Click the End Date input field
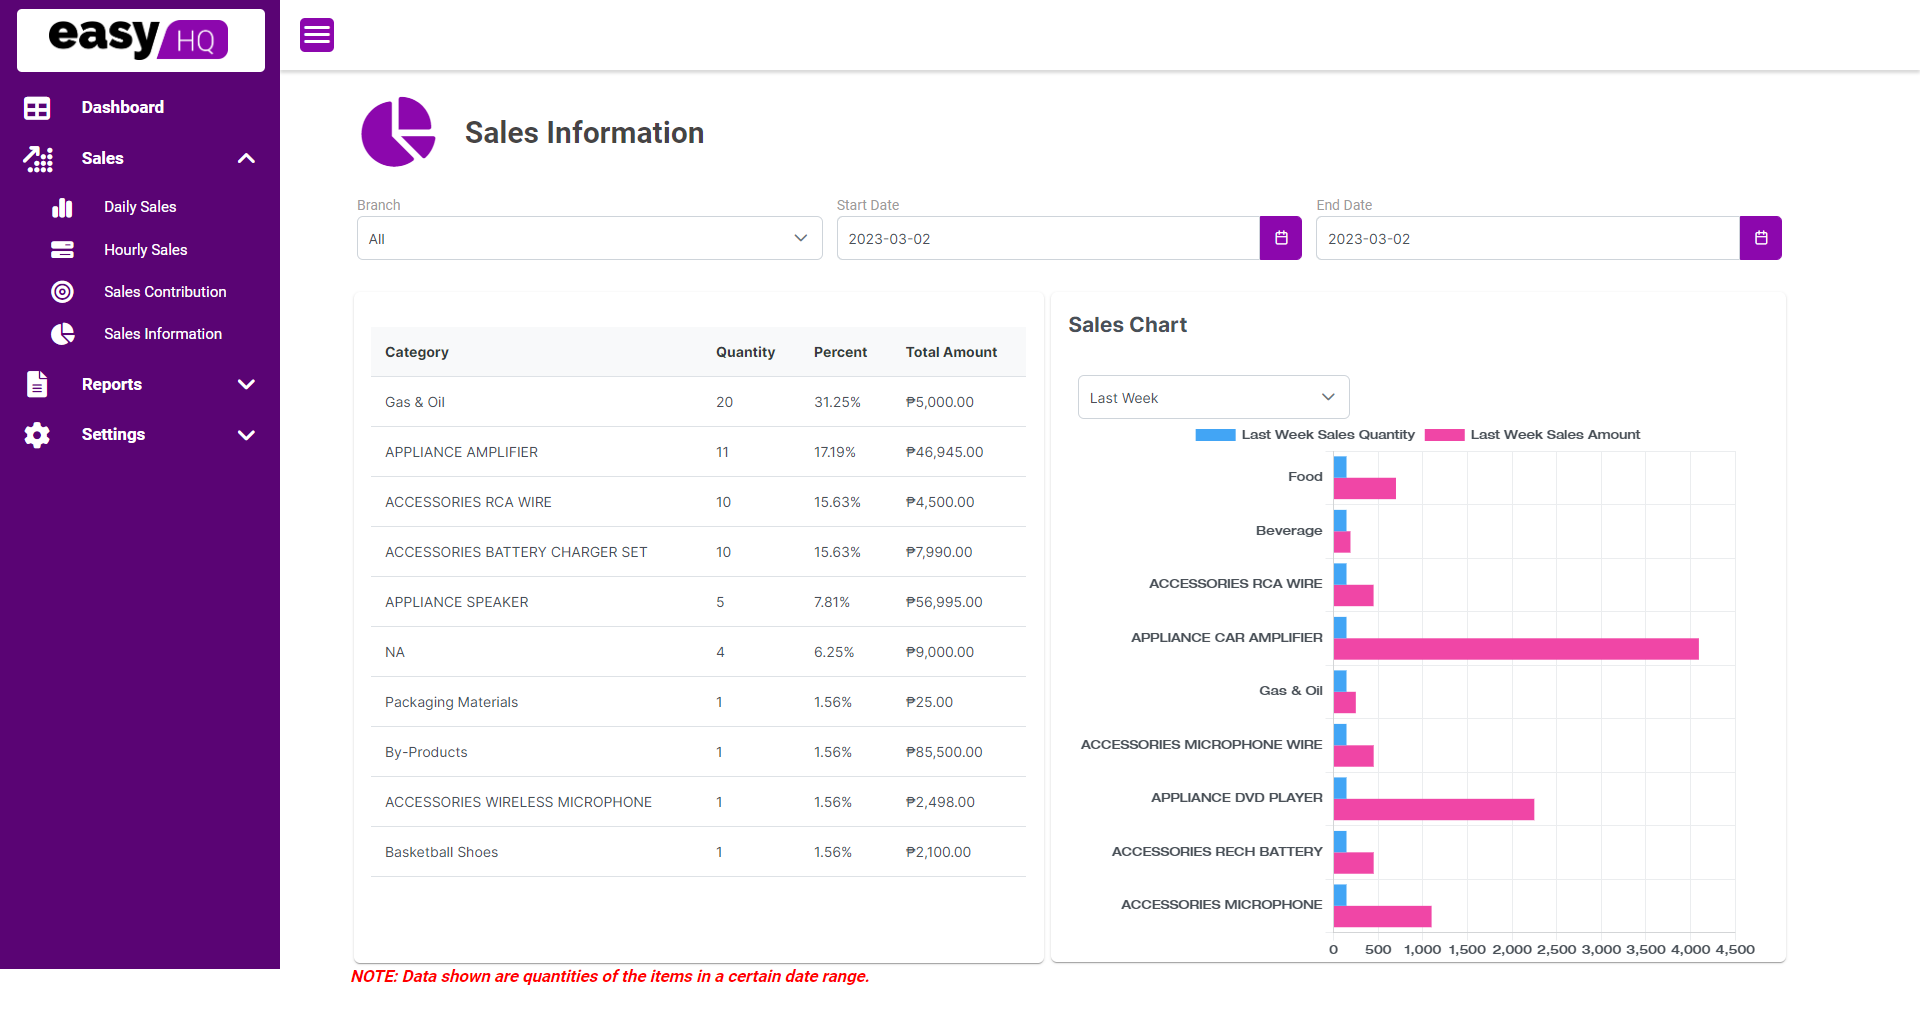This screenshot has width=1920, height=1017. tap(1528, 238)
